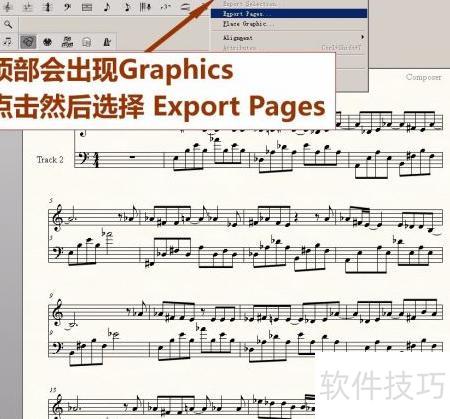Click the 4/4 time signature on Track 2

coord(96,160)
